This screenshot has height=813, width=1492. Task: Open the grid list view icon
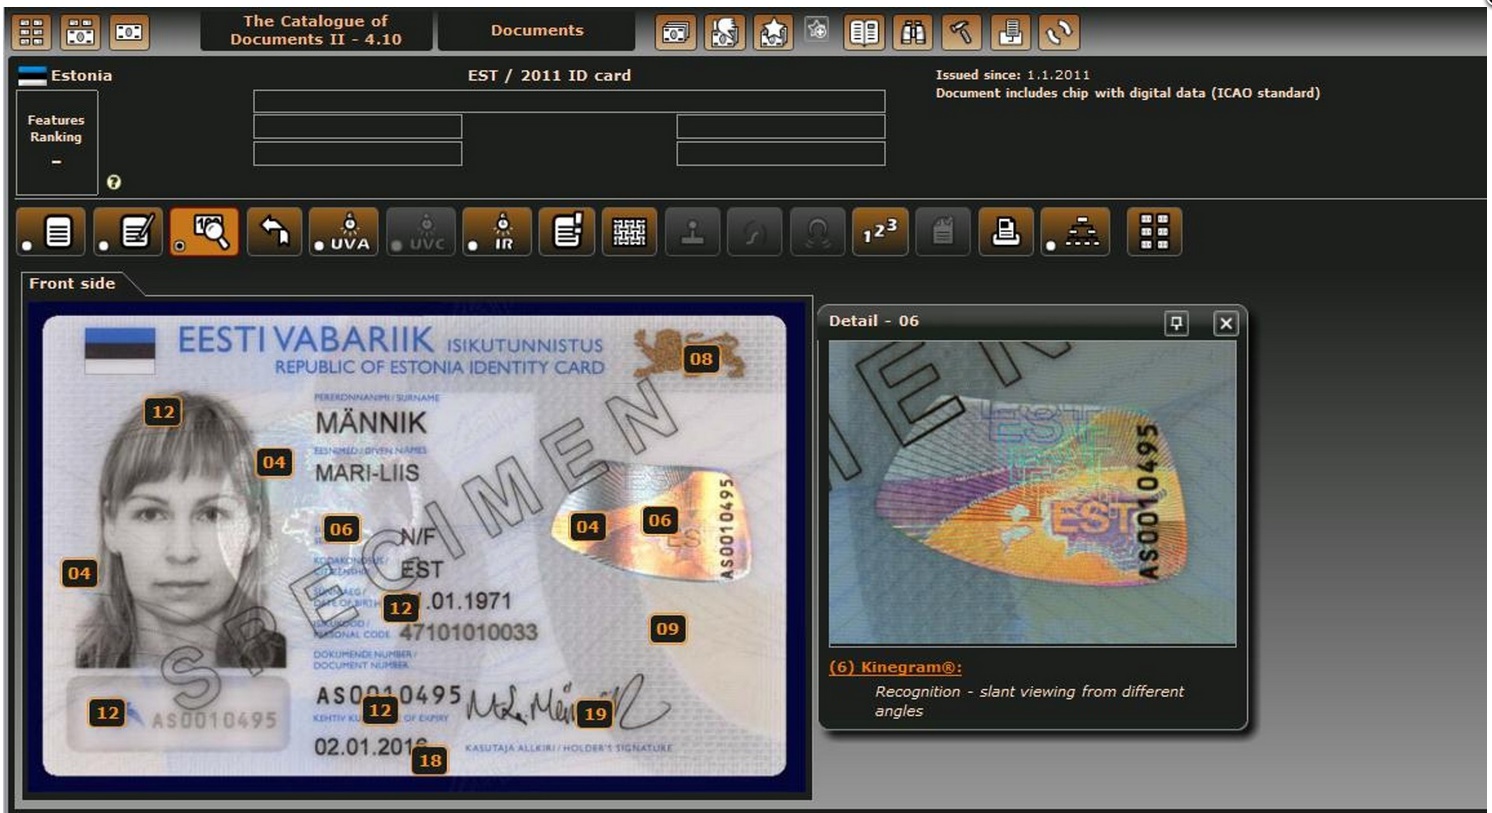tap(32, 32)
